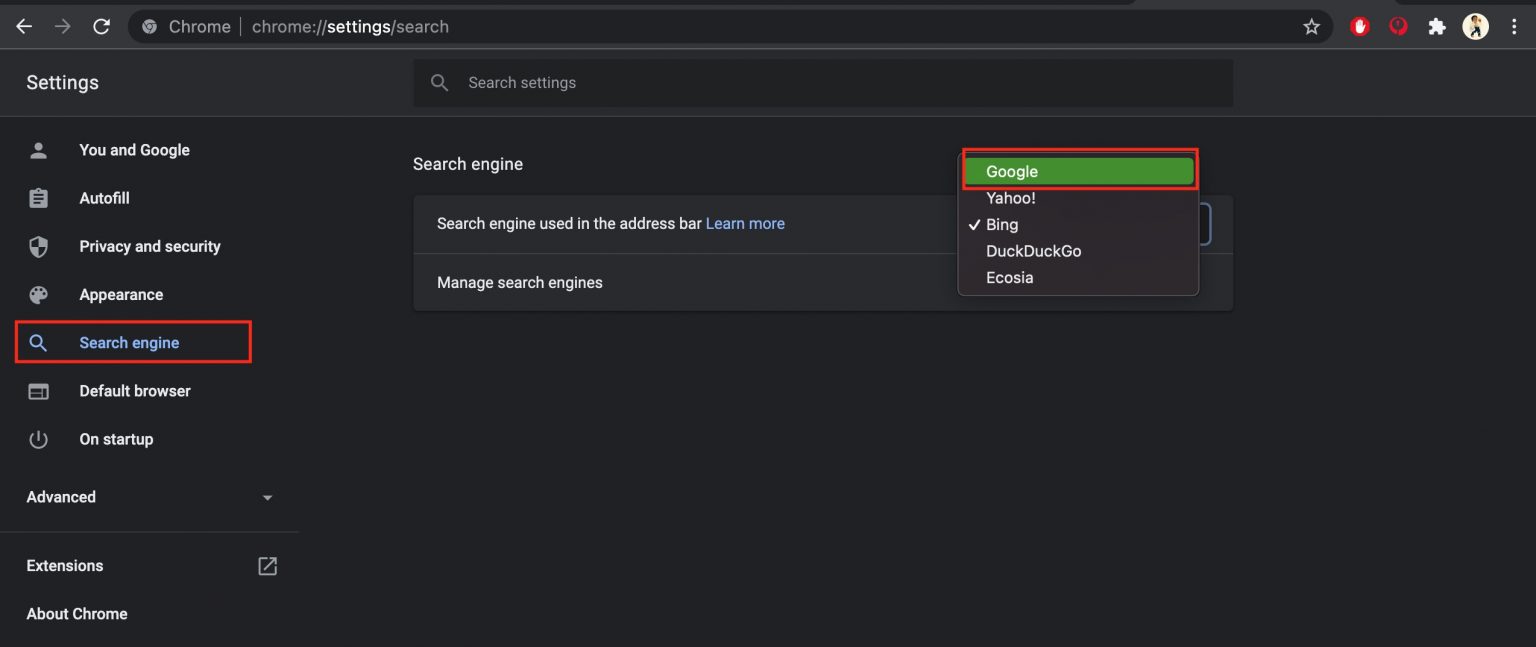Select the Autofill notes icon
The width and height of the screenshot is (1536, 647).
tap(38, 197)
